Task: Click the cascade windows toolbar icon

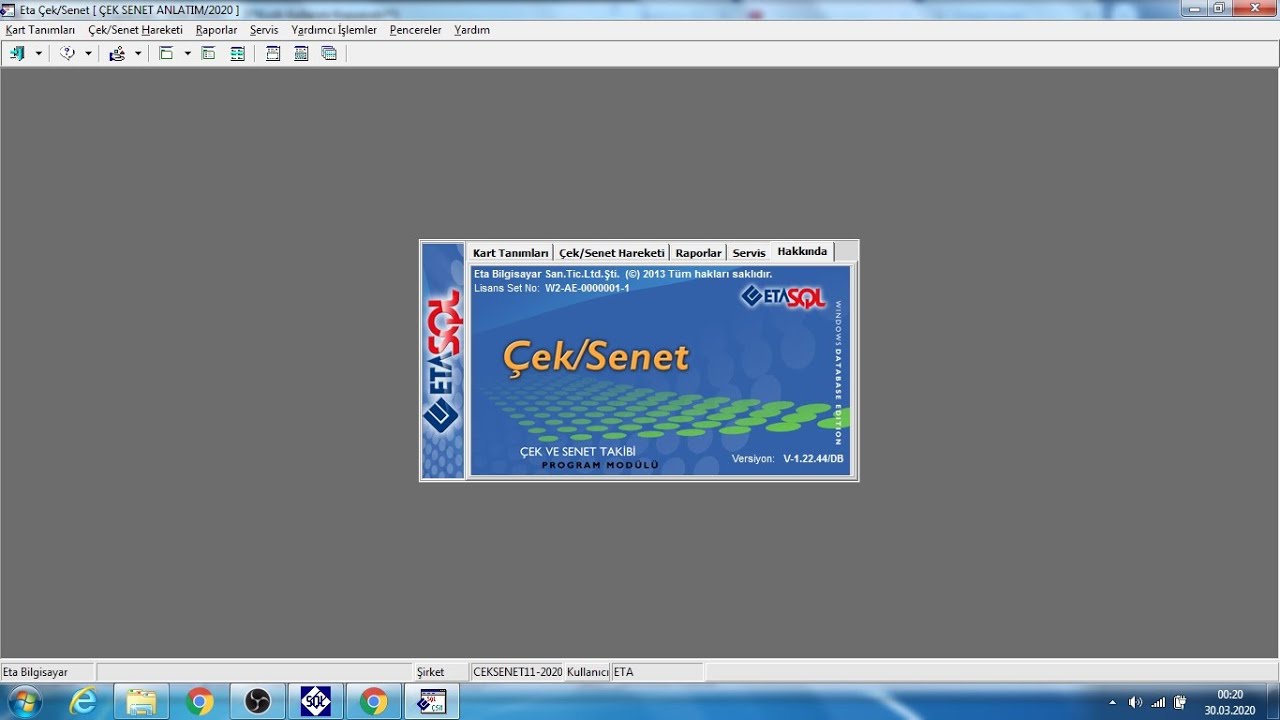Action: [x=329, y=54]
